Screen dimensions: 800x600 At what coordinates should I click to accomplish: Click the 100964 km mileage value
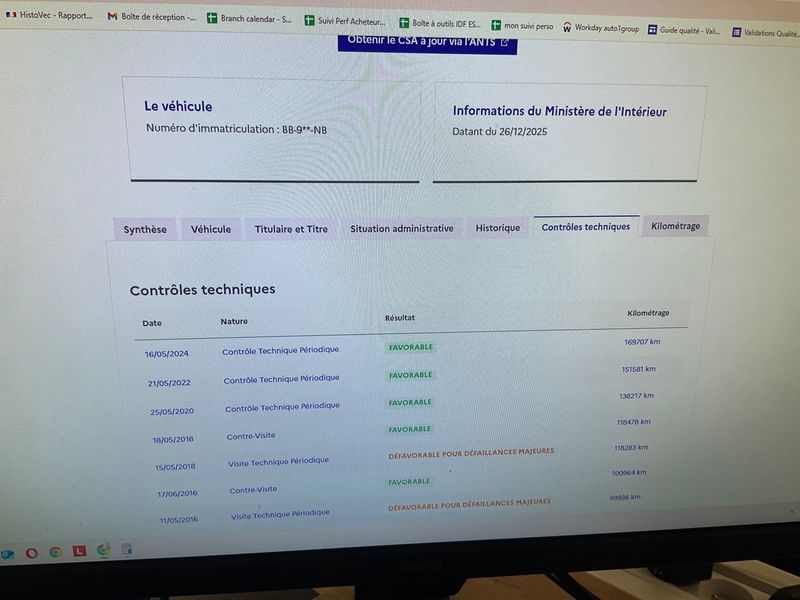tap(629, 473)
